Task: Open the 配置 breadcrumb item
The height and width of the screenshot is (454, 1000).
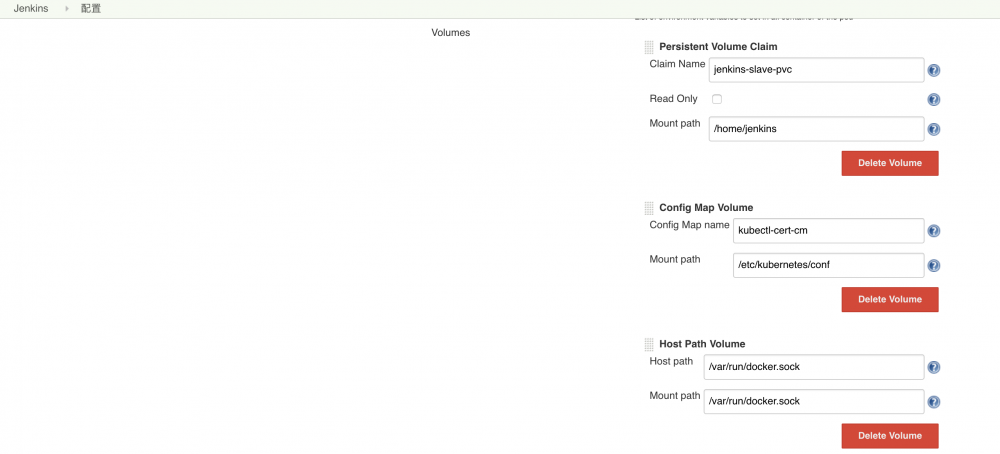Action: pos(91,8)
